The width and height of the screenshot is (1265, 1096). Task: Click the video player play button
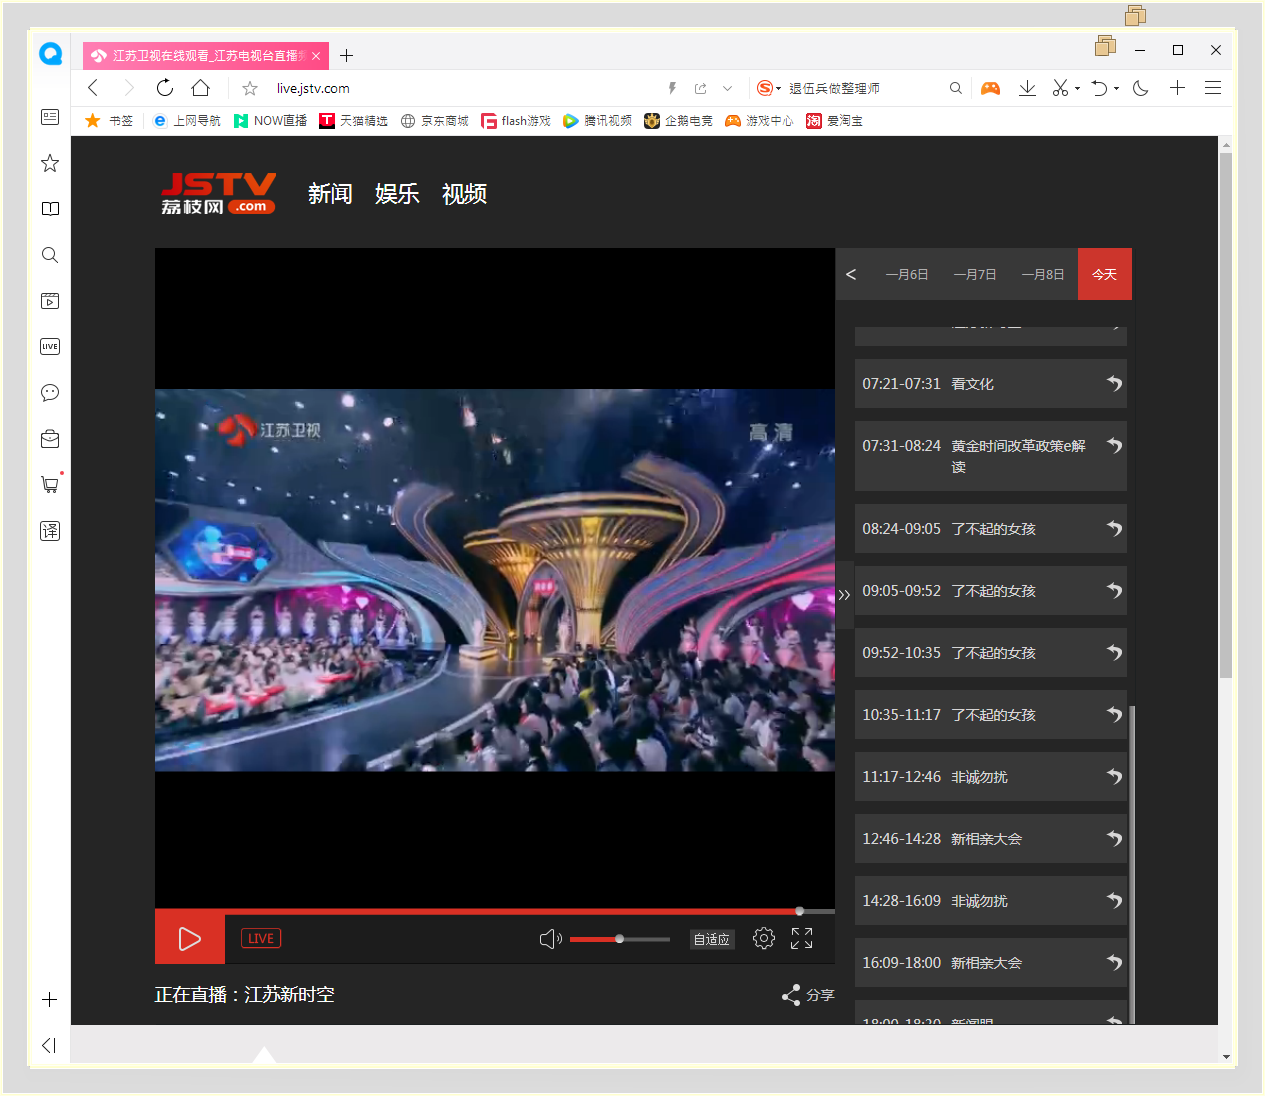pyautogui.click(x=189, y=938)
